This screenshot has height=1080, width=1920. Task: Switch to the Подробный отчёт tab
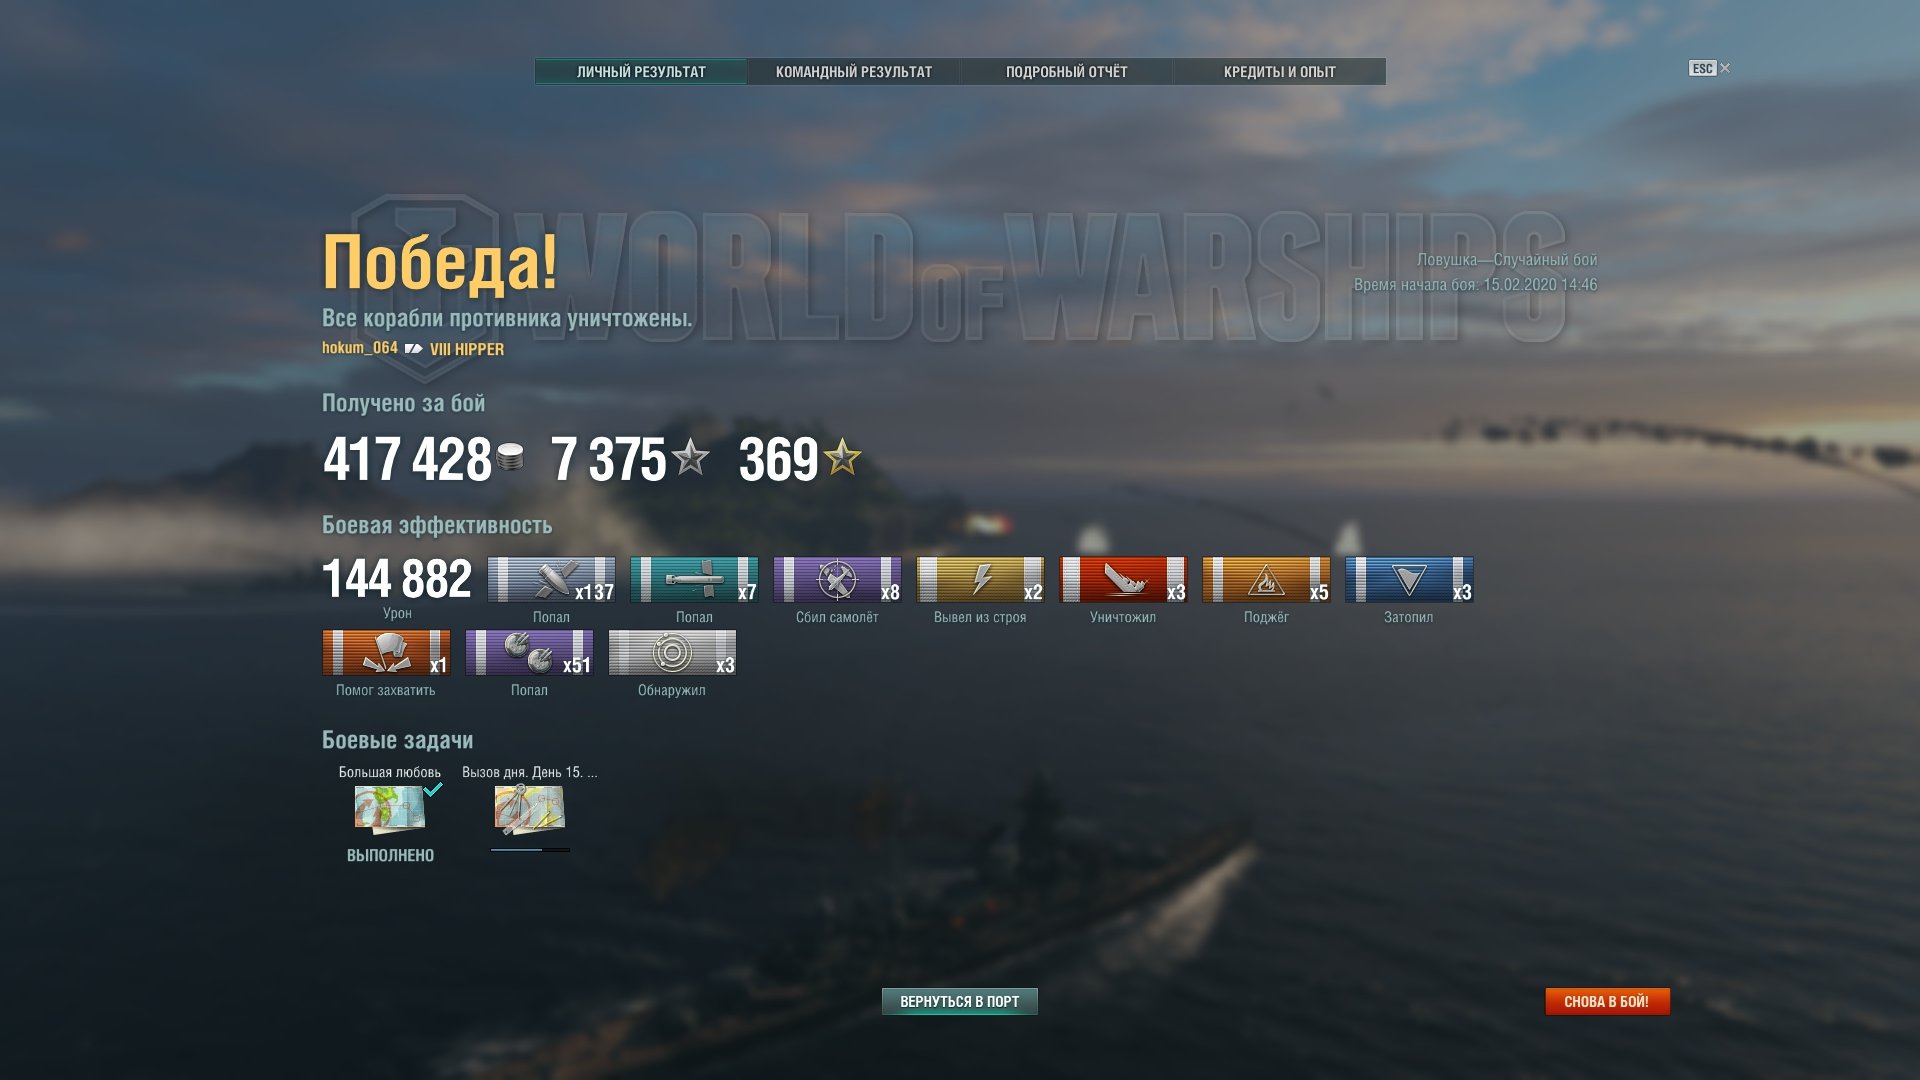[x=1066, y=72]
